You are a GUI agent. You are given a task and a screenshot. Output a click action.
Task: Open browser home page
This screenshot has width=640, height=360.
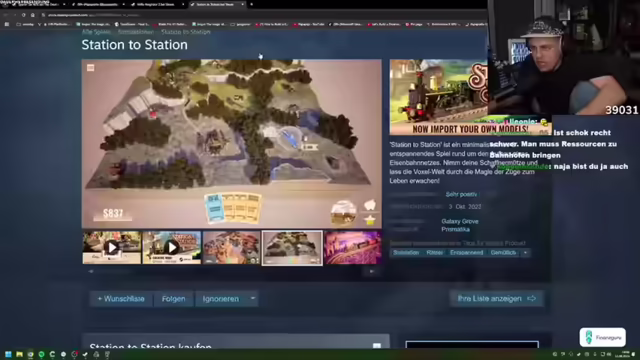click(33, 15)
